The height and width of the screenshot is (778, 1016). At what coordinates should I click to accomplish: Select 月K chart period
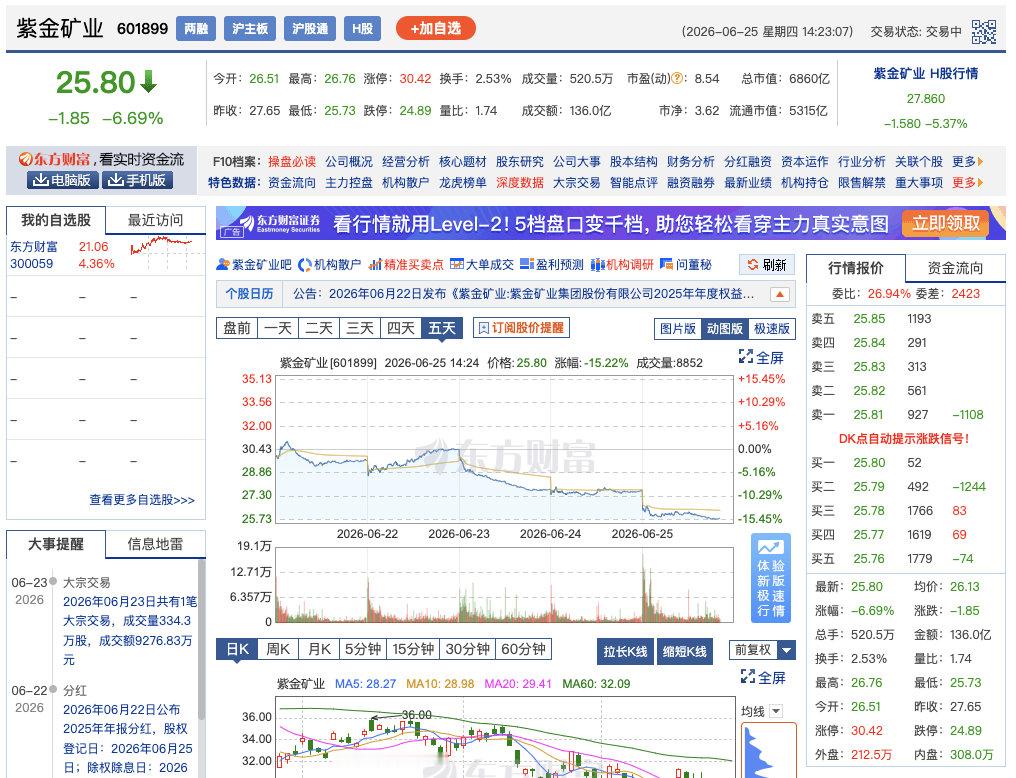pyautogui.click(x=319, y=649)
